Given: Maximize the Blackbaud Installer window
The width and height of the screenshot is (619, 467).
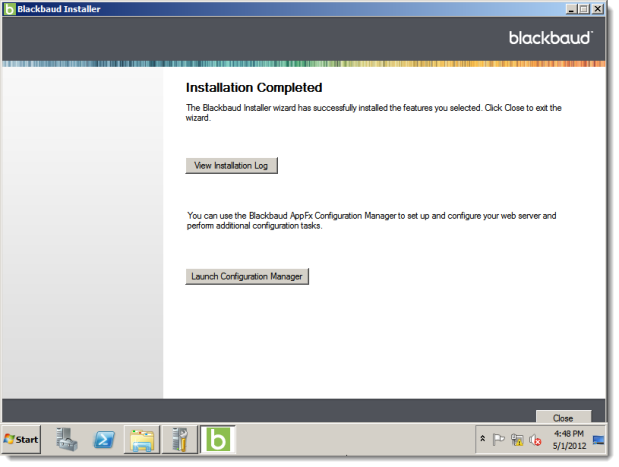Looking at the screenshot, I should [584, 9].
